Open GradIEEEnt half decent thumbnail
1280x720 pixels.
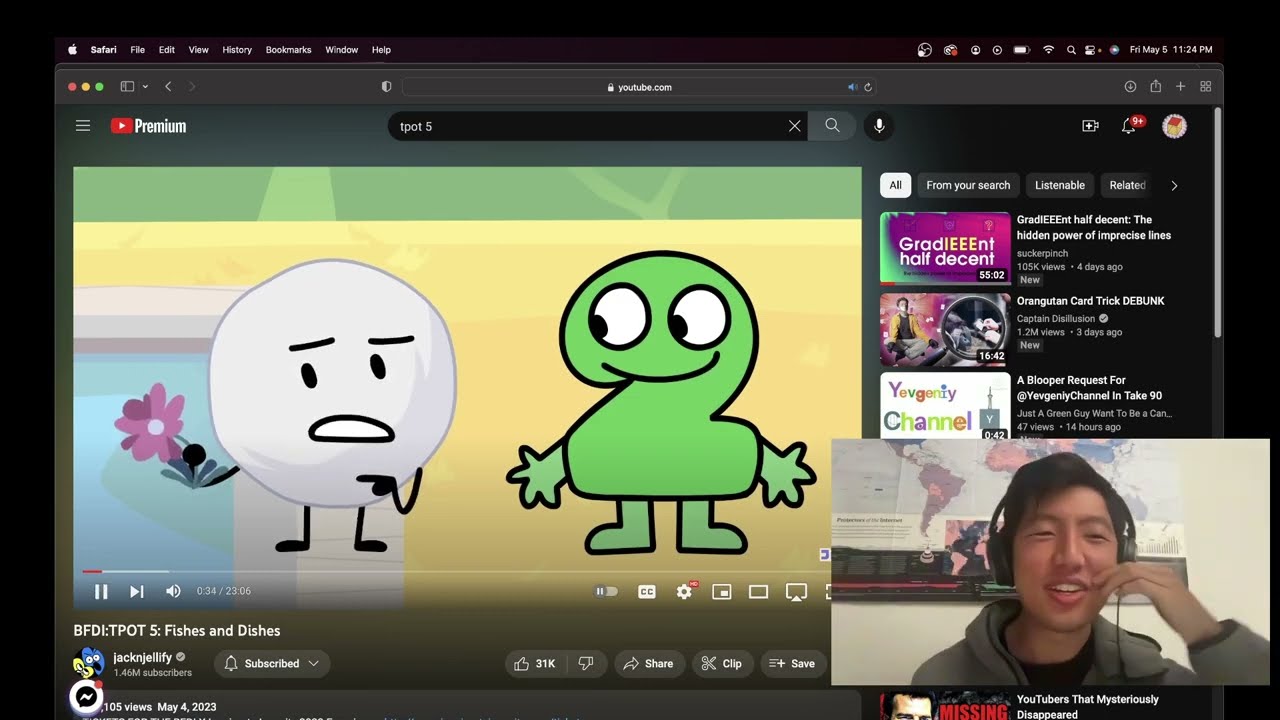pos(945,248)
